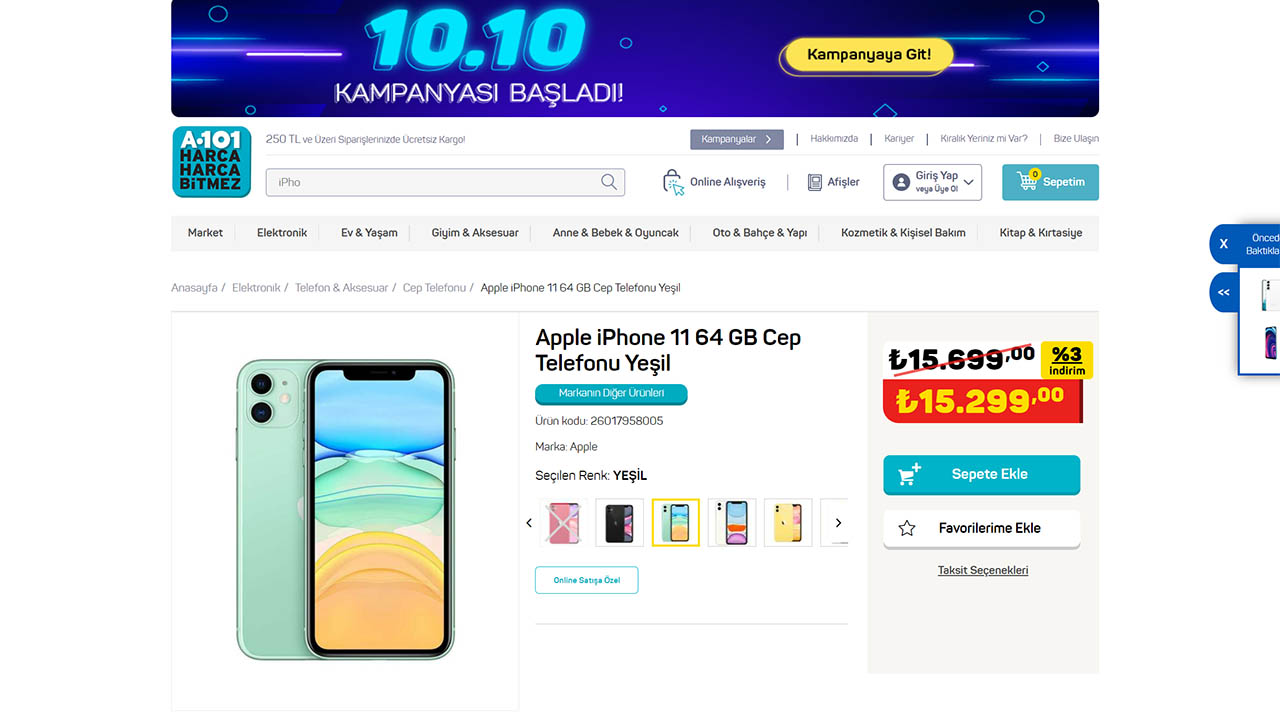This screenshot has height=720, width=1280.
Task: Click the Online Alışveriş bag icon
Action: coord(673,182)
